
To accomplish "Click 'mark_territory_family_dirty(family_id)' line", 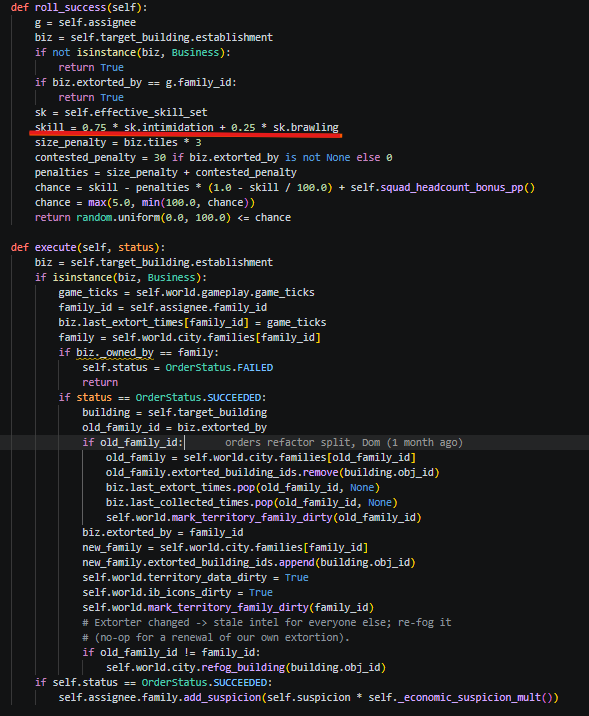I will (x=228, y=607).
